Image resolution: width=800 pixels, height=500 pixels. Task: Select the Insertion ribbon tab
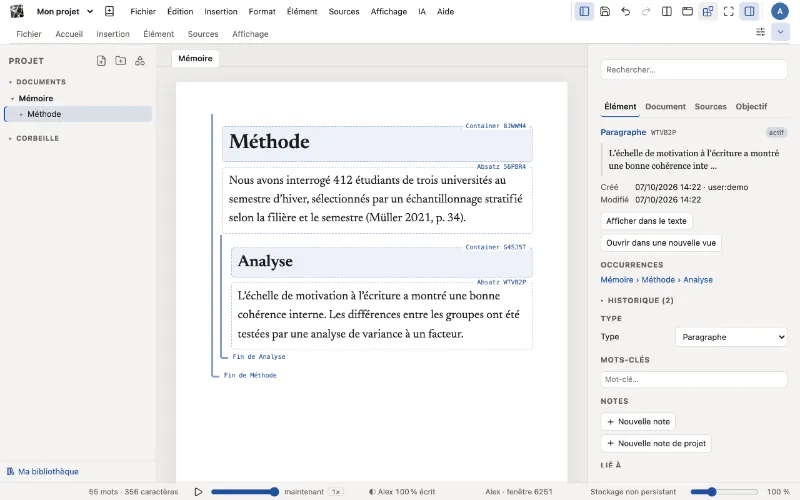tap(113, 34)
